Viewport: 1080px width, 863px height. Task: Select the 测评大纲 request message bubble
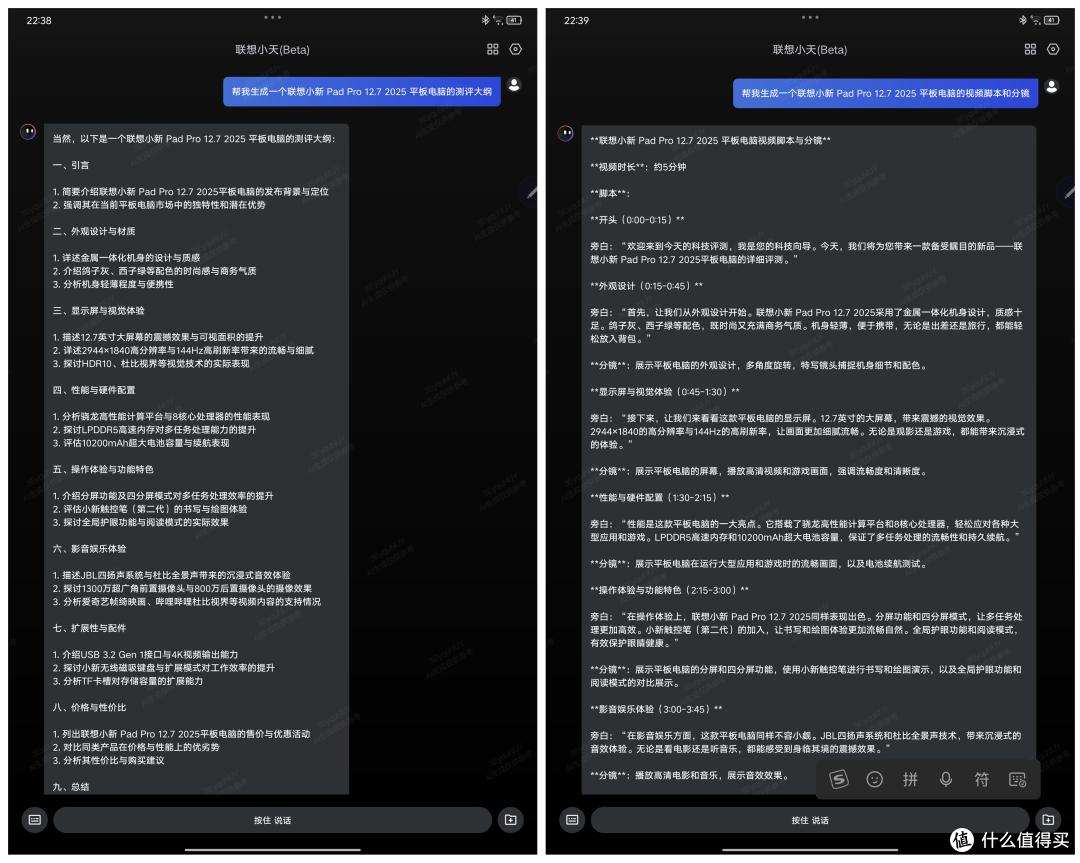click(x=362, y=92)
